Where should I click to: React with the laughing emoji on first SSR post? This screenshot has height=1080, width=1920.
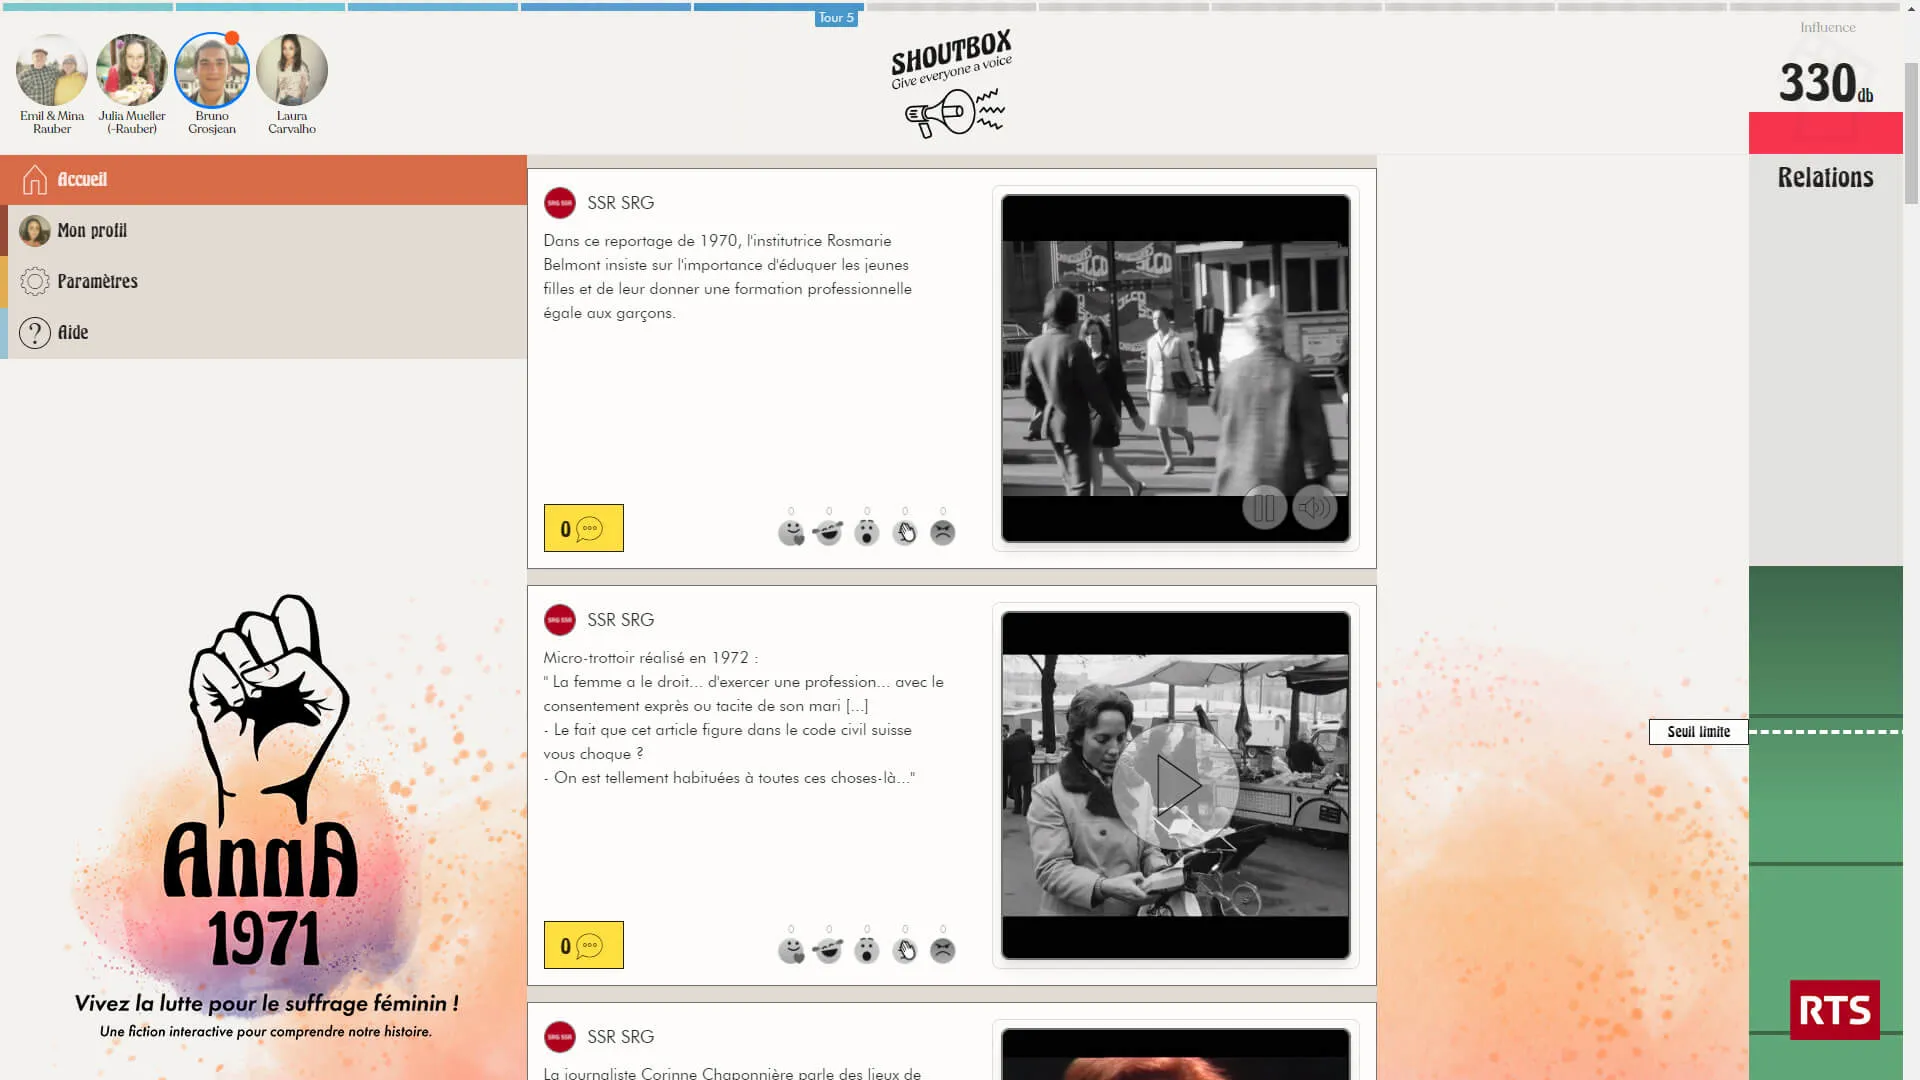coord(828,531)
